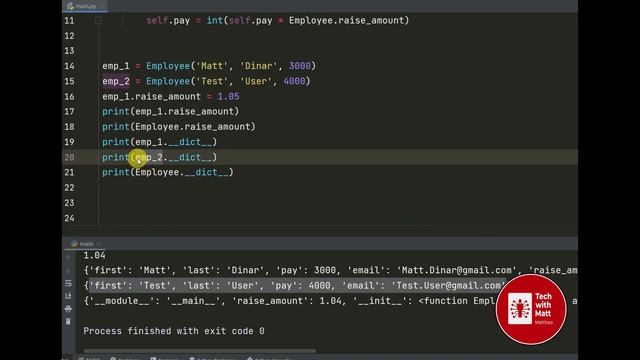Click the down-arrow icon in the Run panel

coord(68,271)
